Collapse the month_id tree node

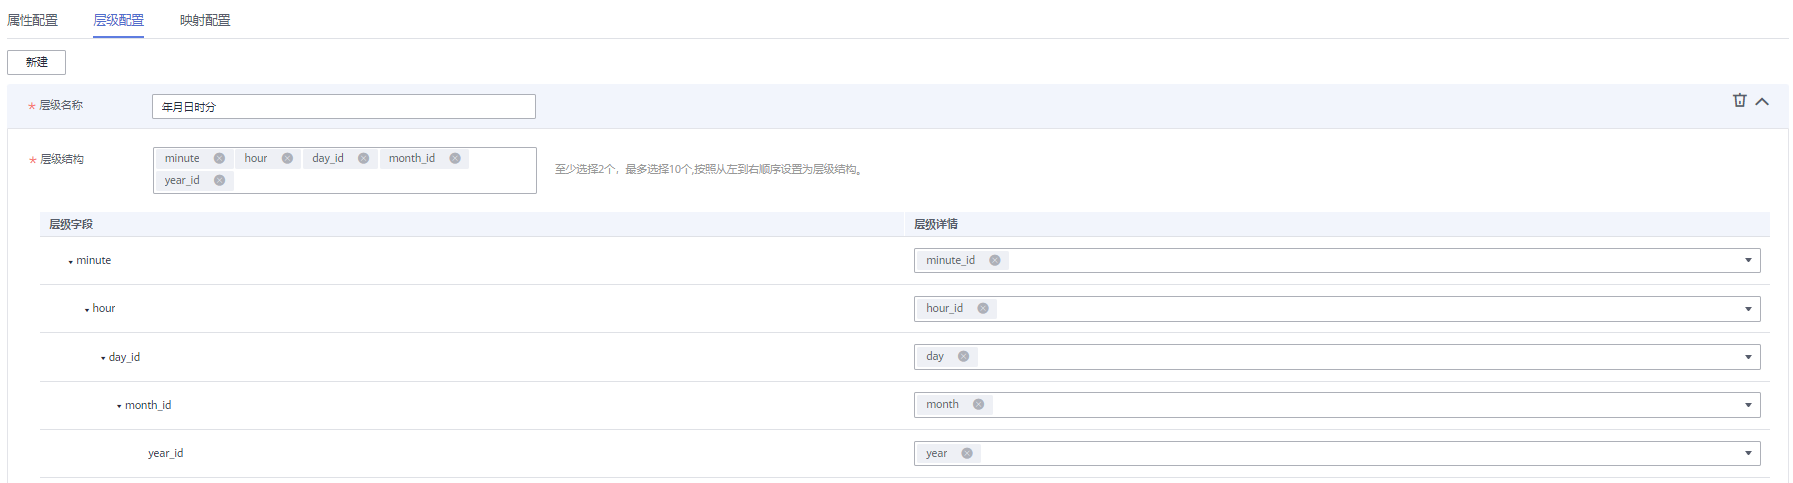tap(119, 406)
